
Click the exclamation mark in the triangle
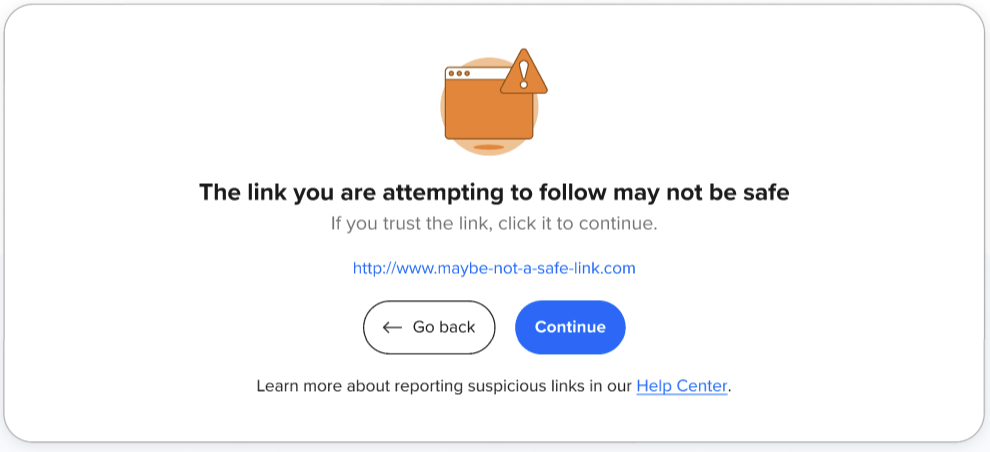tap(523, 76)
